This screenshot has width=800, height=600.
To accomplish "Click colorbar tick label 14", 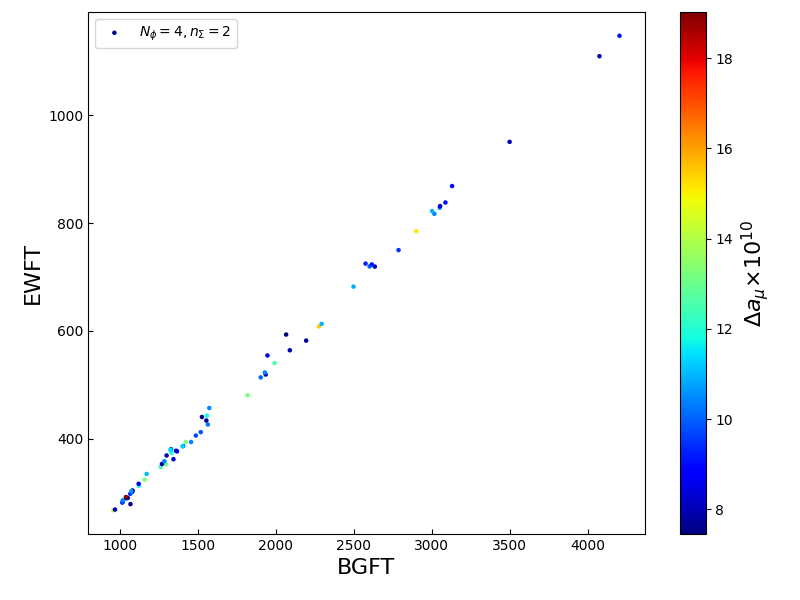I will click(x=723, y=240).
